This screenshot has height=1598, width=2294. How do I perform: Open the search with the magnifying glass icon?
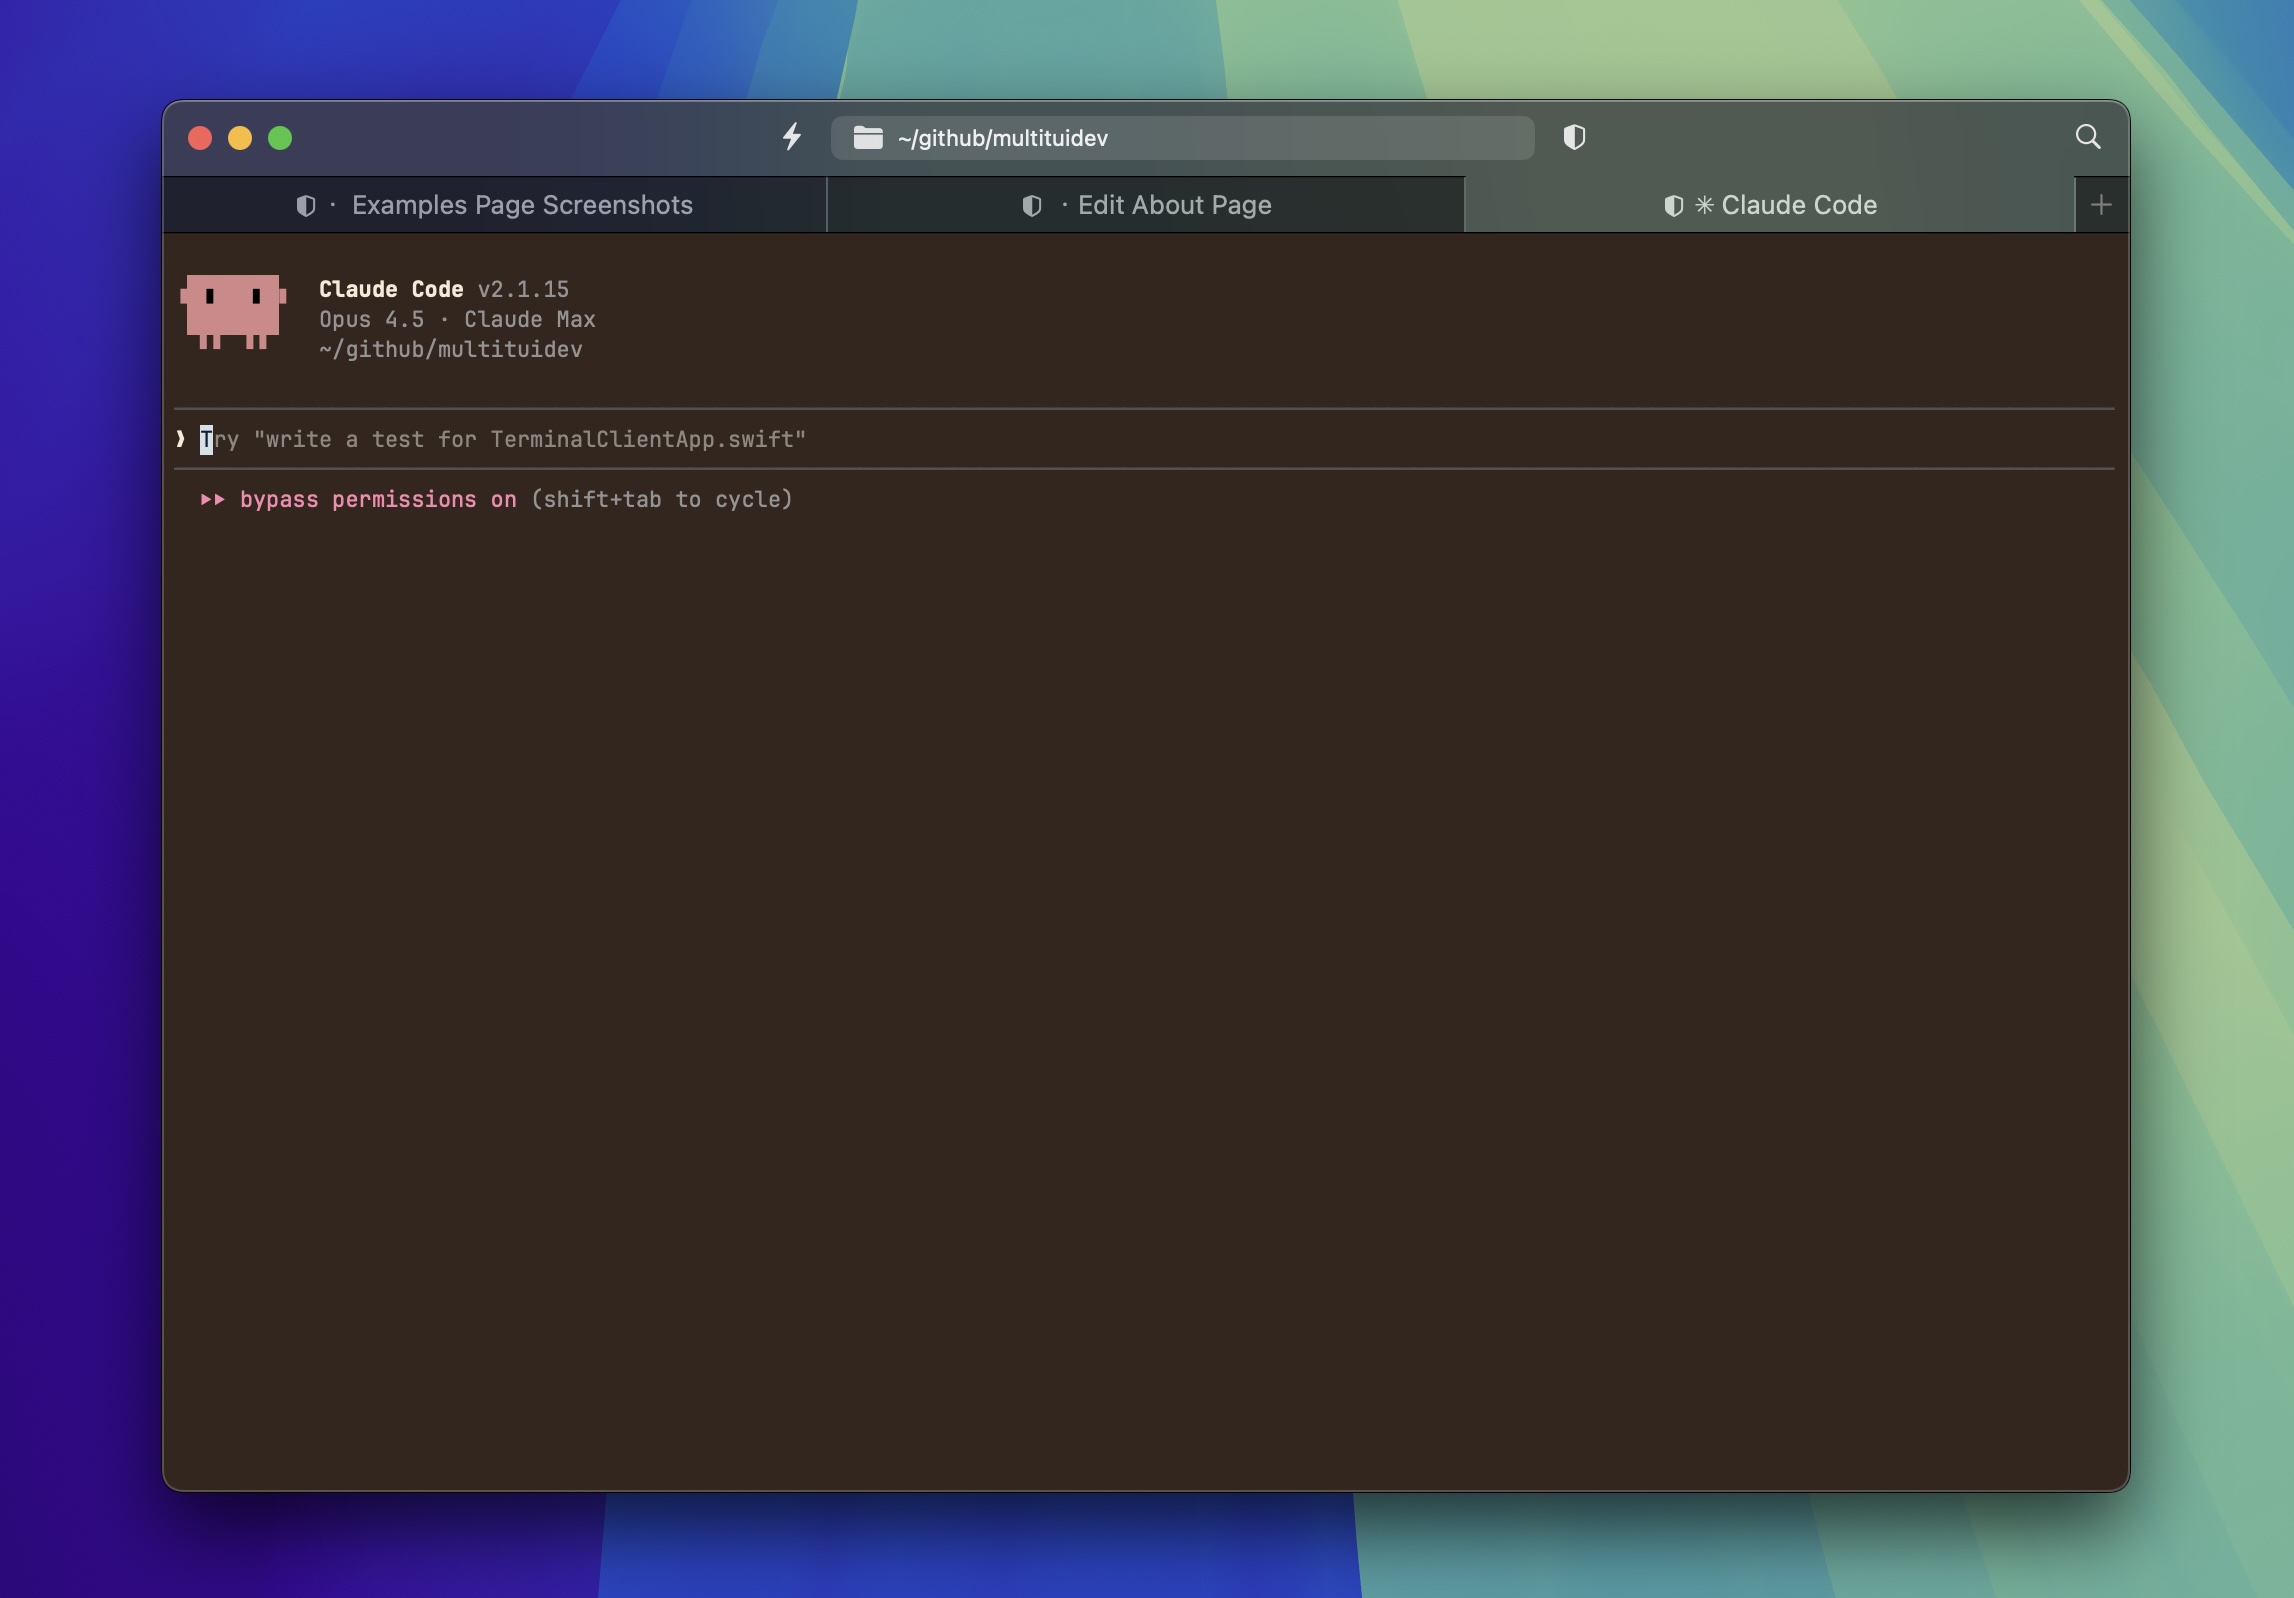[x=2088, y=138]
